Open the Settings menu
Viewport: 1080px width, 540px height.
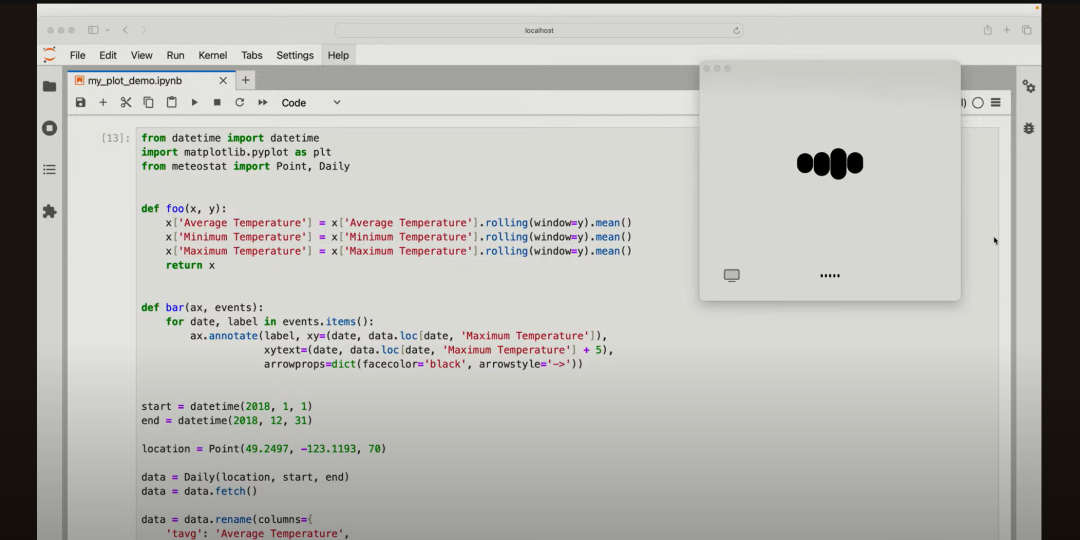coord(295,55)
